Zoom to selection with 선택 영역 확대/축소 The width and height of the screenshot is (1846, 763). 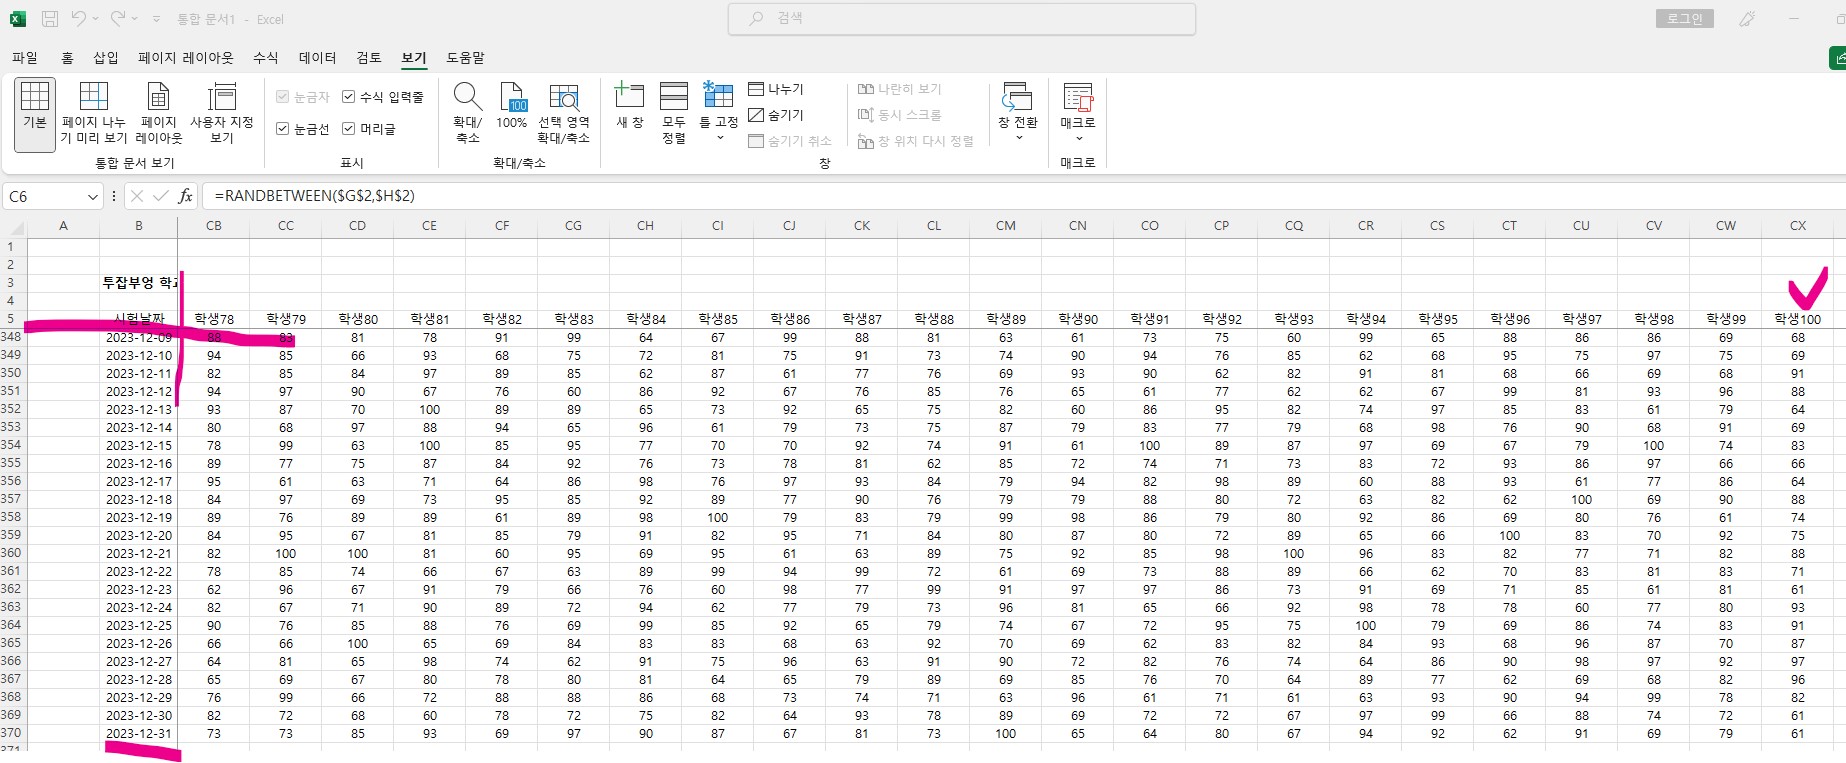[564, 114]
